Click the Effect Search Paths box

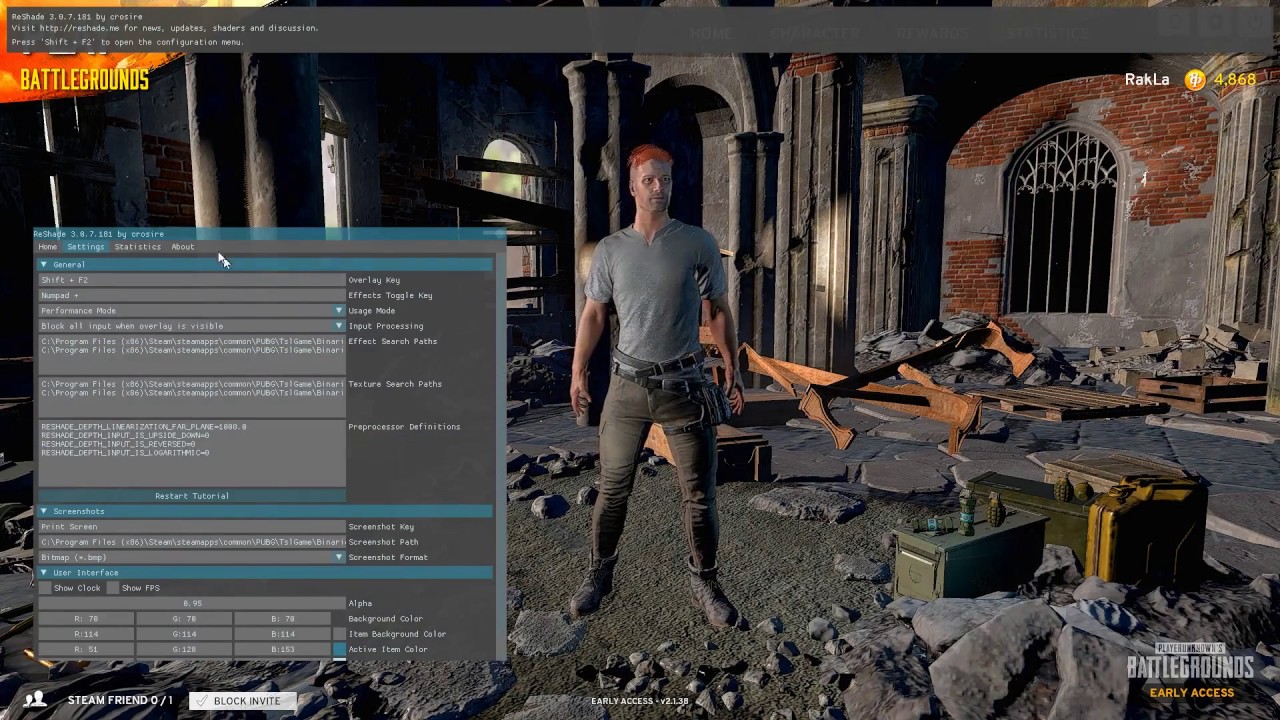click(x=192, y=354)
